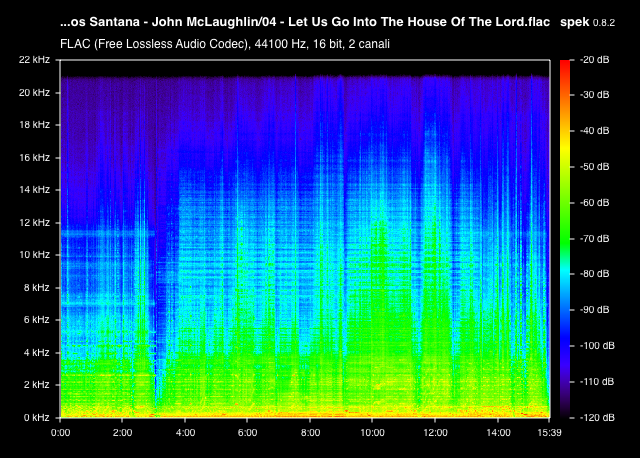
Task: Click the FLAC codec info line
Action: pos(225,44)
